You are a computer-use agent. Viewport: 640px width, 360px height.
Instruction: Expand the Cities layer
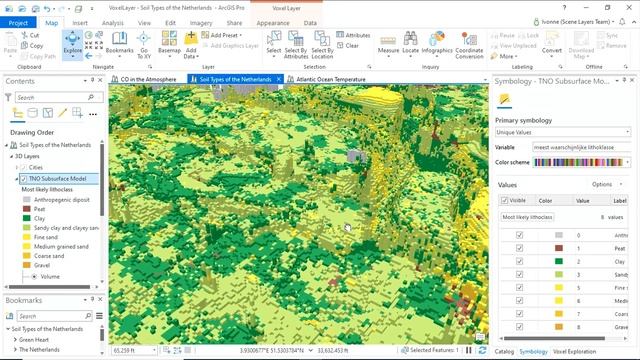(16, 167)
